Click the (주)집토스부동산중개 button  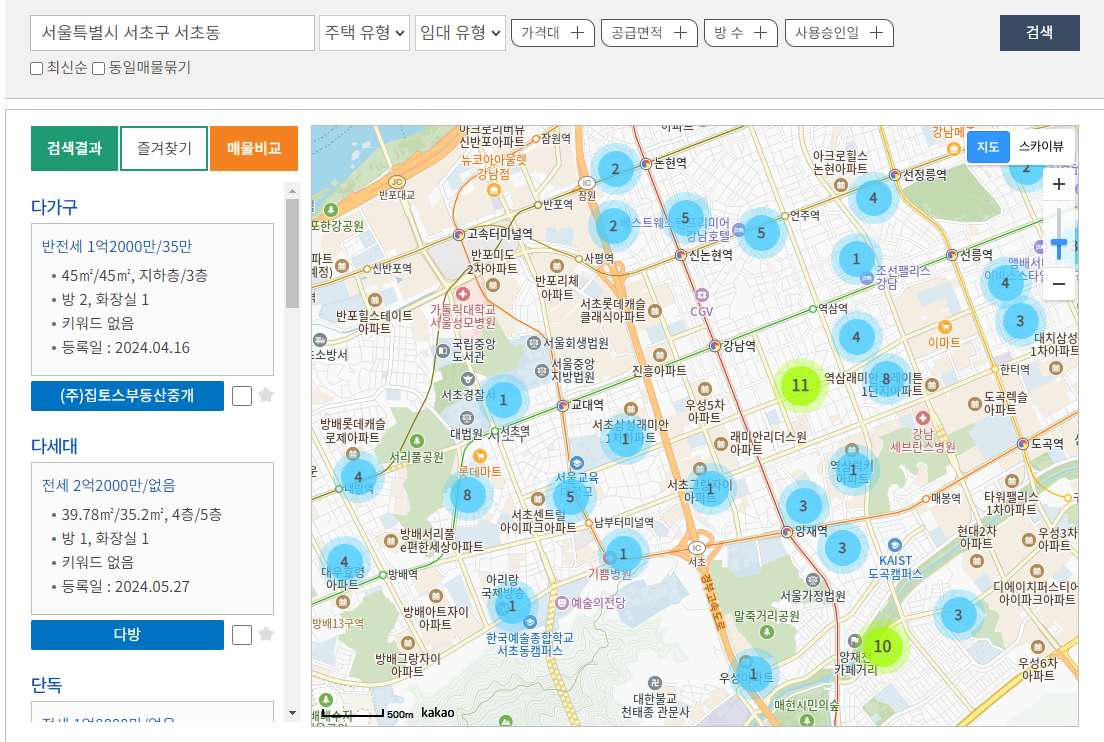[127, 396]
